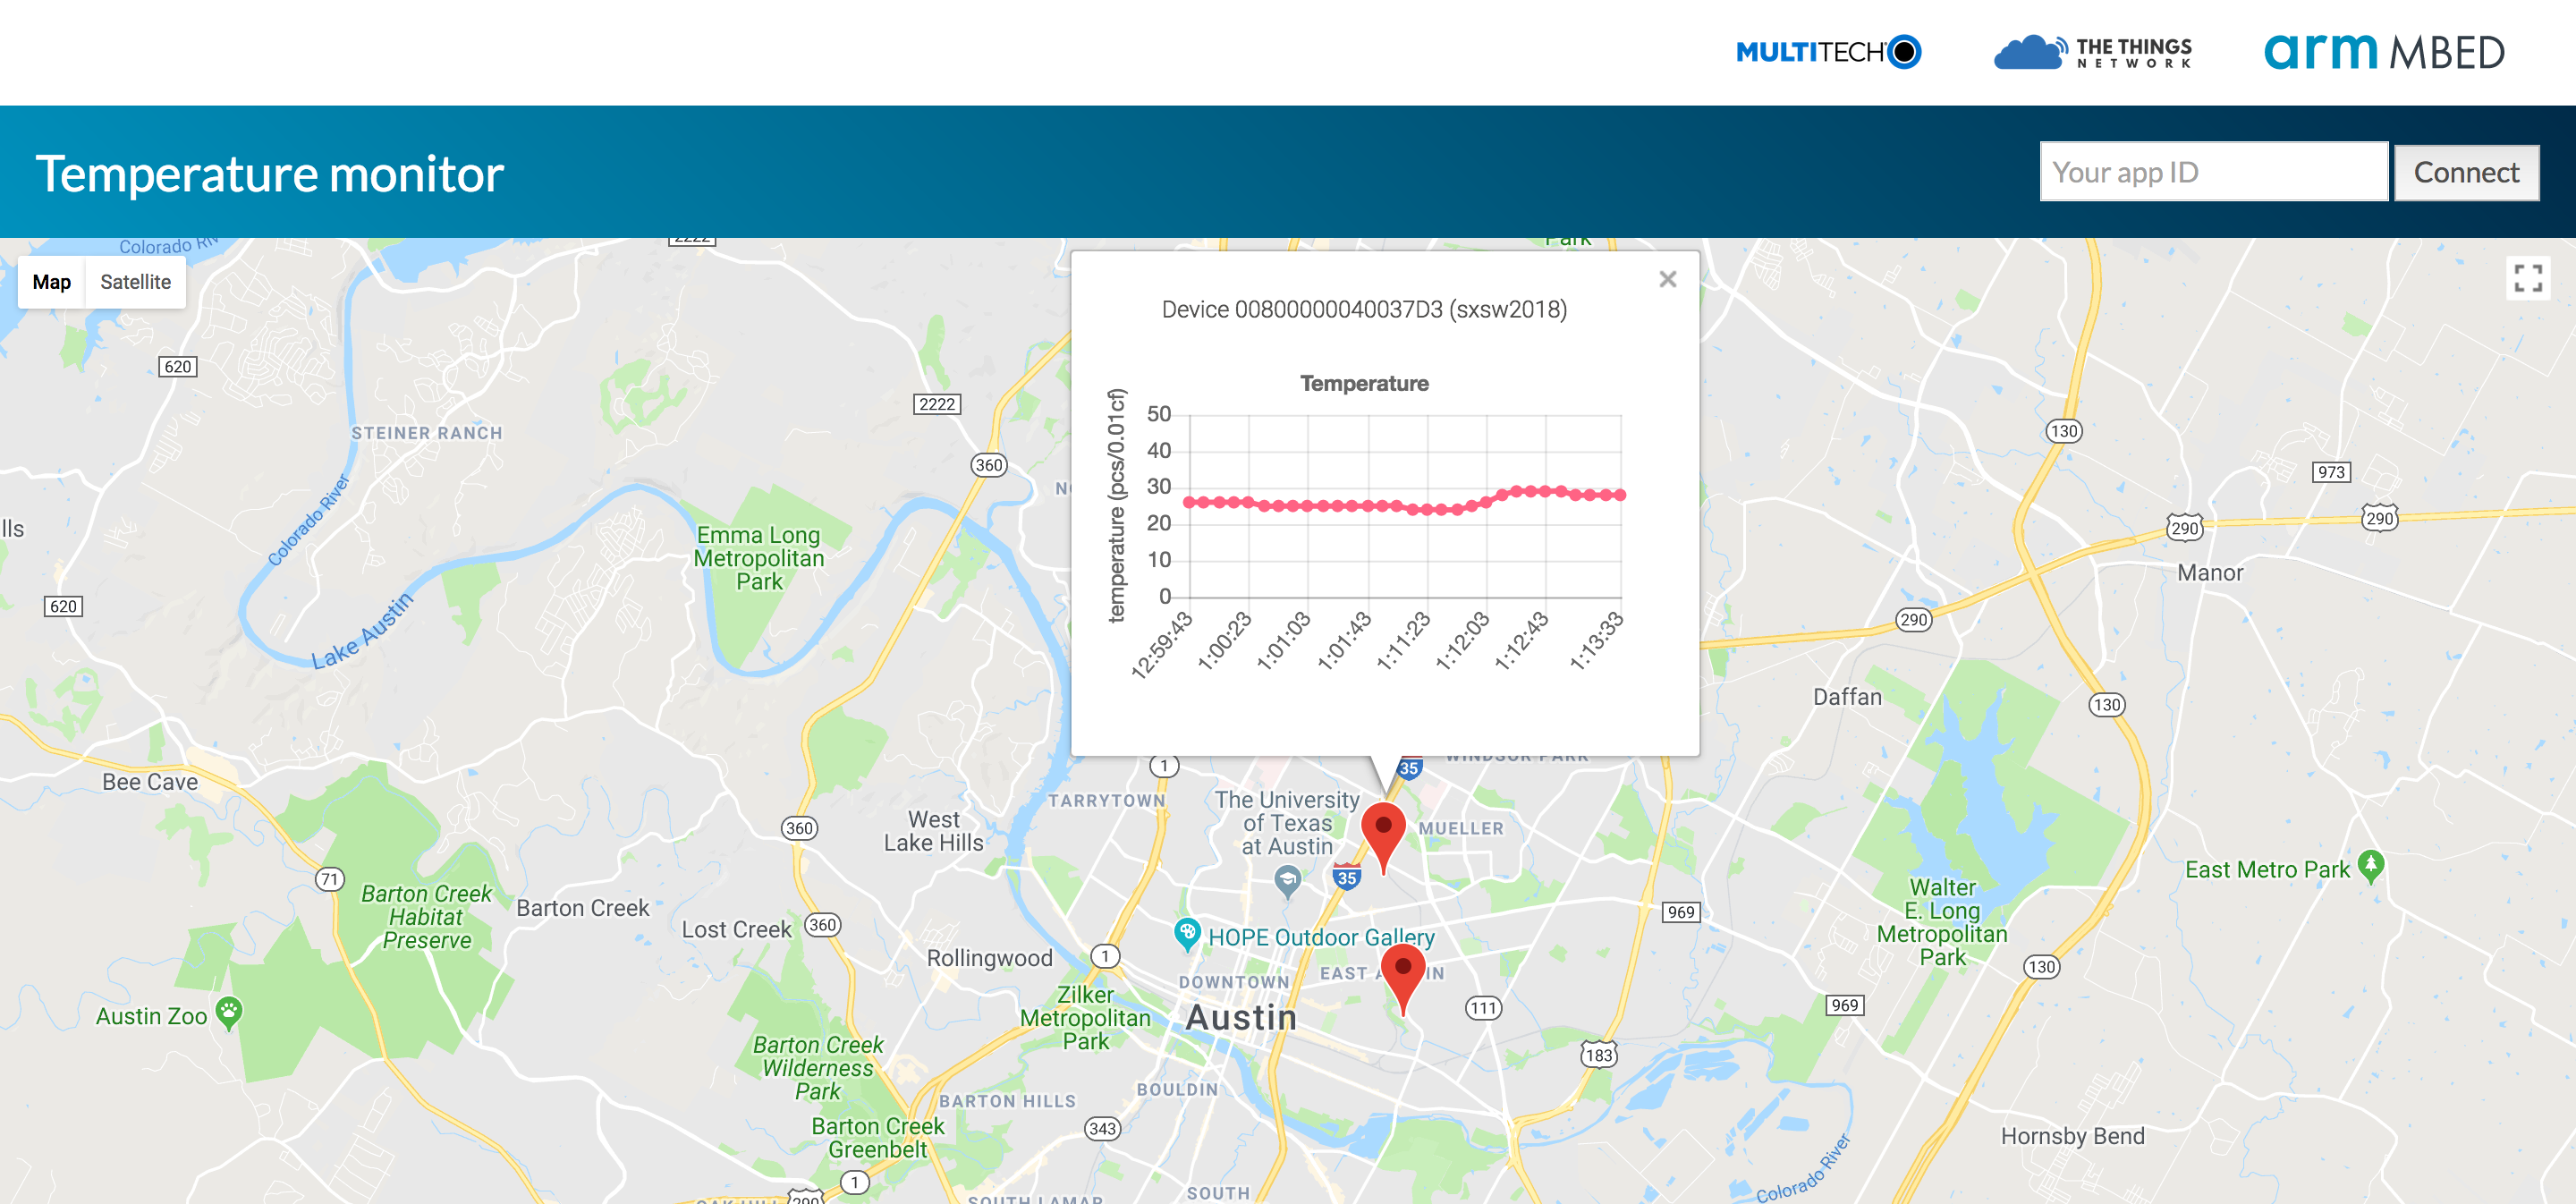Toggle fullscreen map view
2576x1204 pixels.
click(2527, 278)
